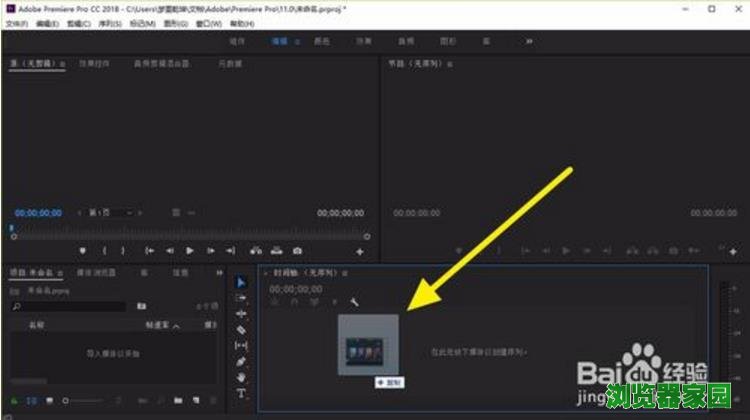Pick the Razor tool
The height and width of the screenshot is (420, 750).
[241, 329]
